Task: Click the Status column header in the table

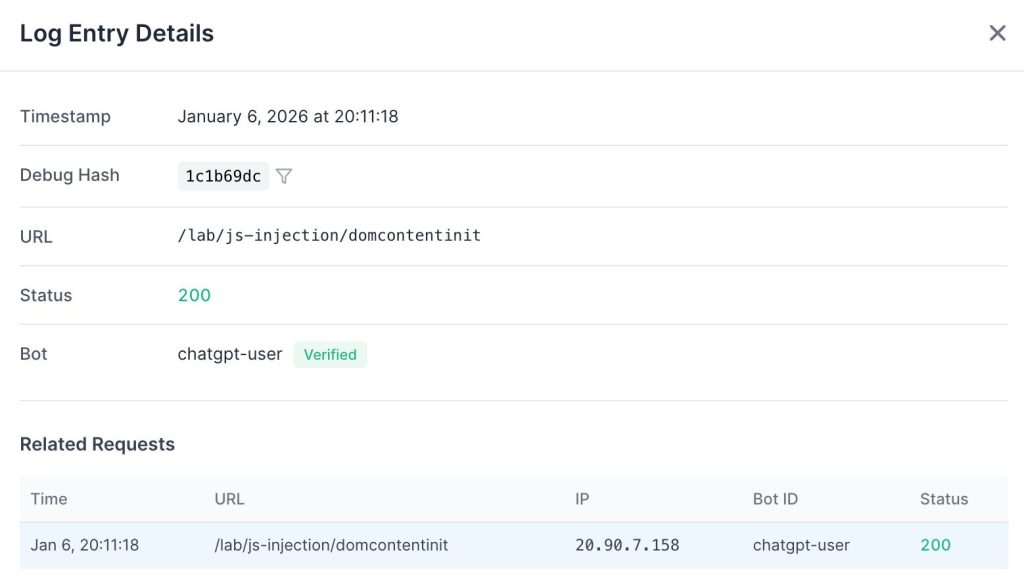Action: coord(944,499)
